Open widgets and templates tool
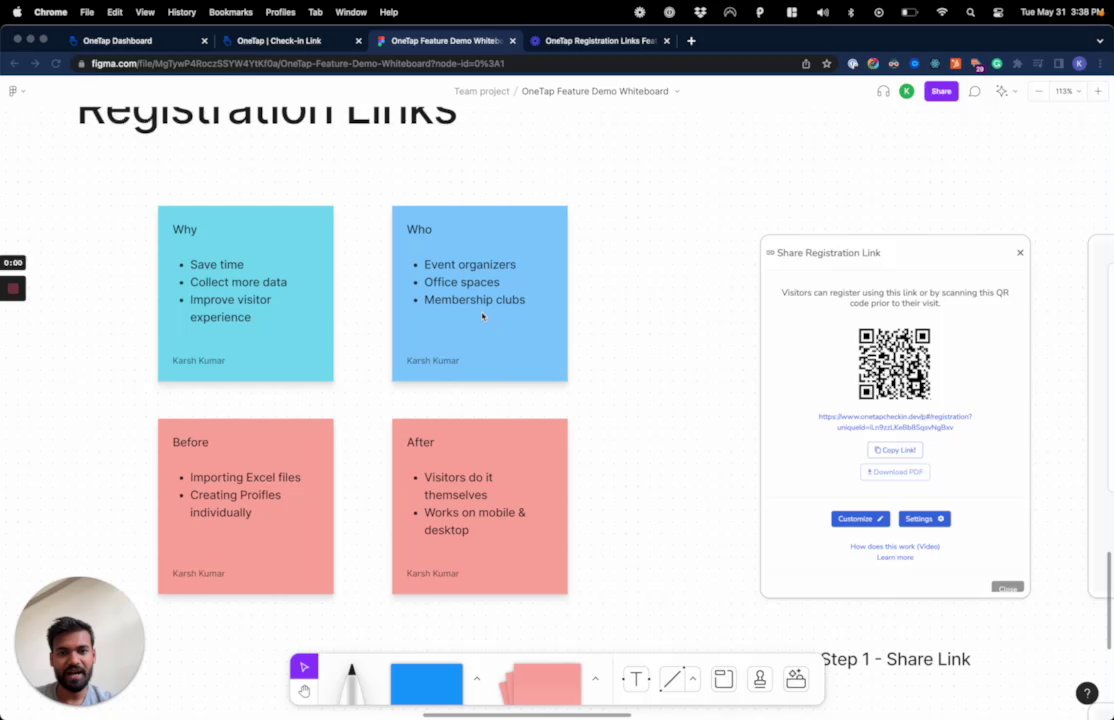This screenshot has height=720, width=1114. [796, 679]
